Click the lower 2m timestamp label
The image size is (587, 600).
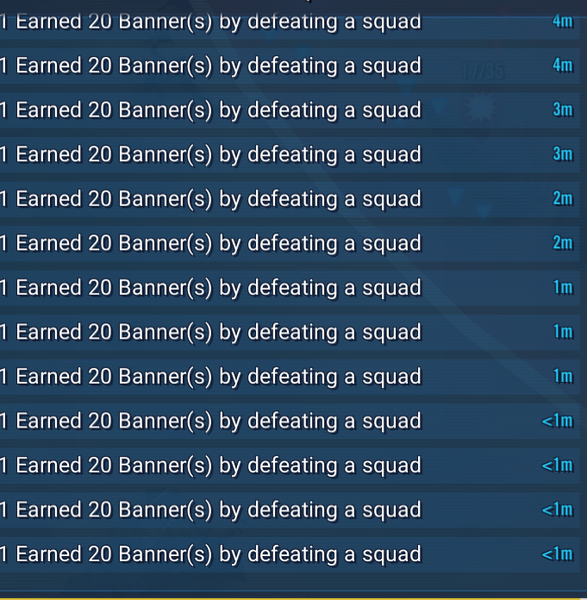tap(563, 243)
